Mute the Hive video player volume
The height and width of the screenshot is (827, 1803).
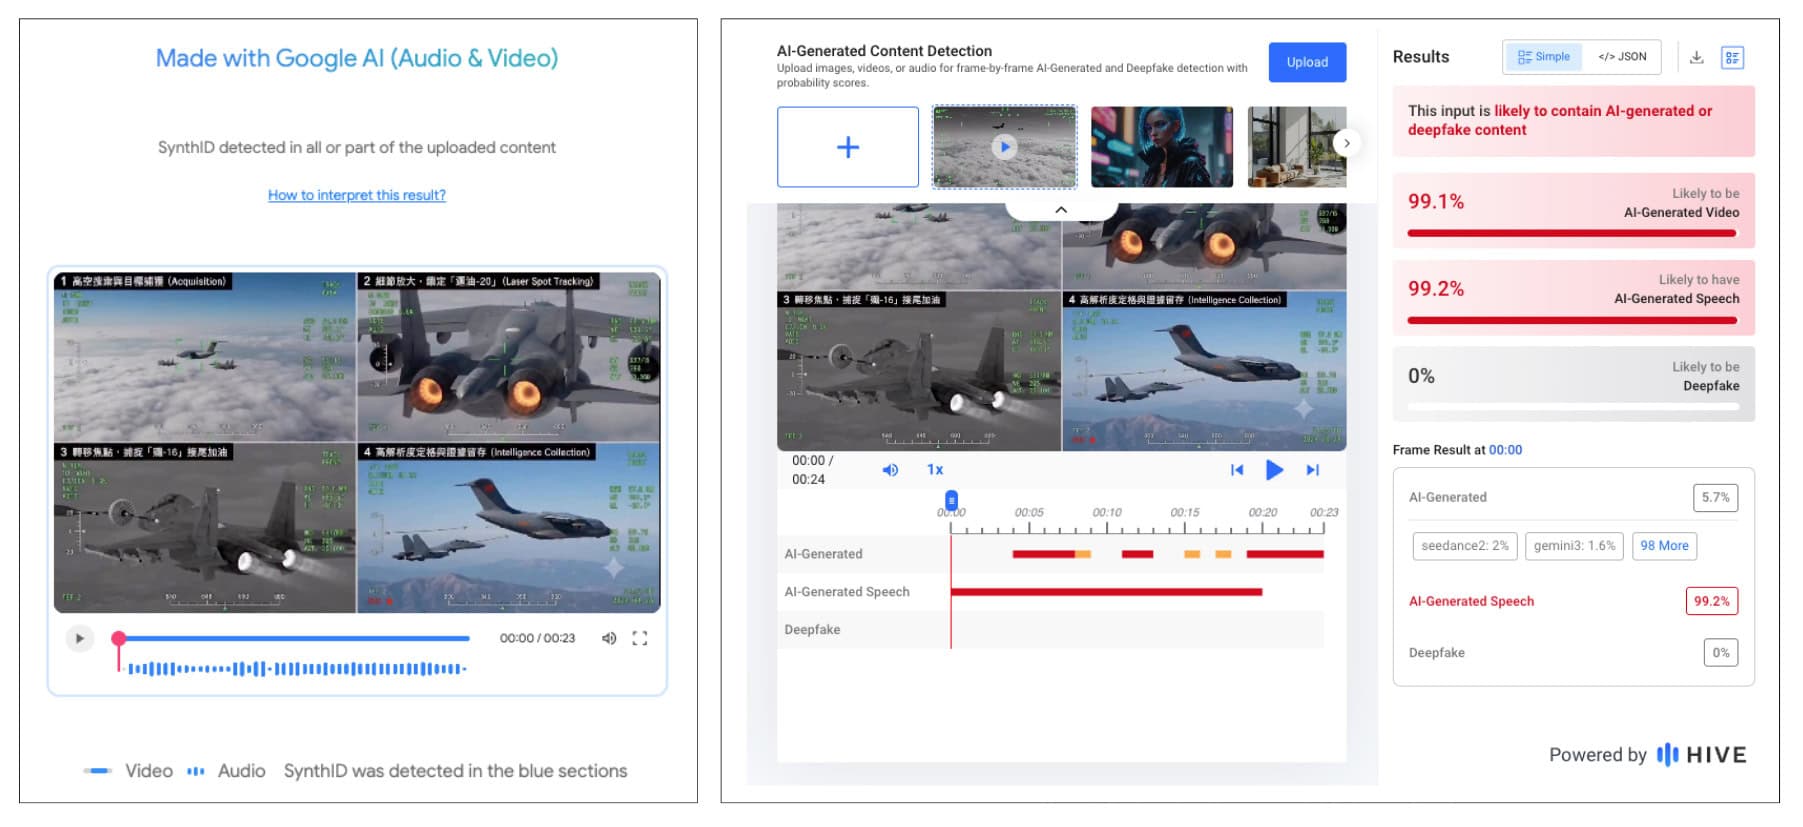[890, 470]
